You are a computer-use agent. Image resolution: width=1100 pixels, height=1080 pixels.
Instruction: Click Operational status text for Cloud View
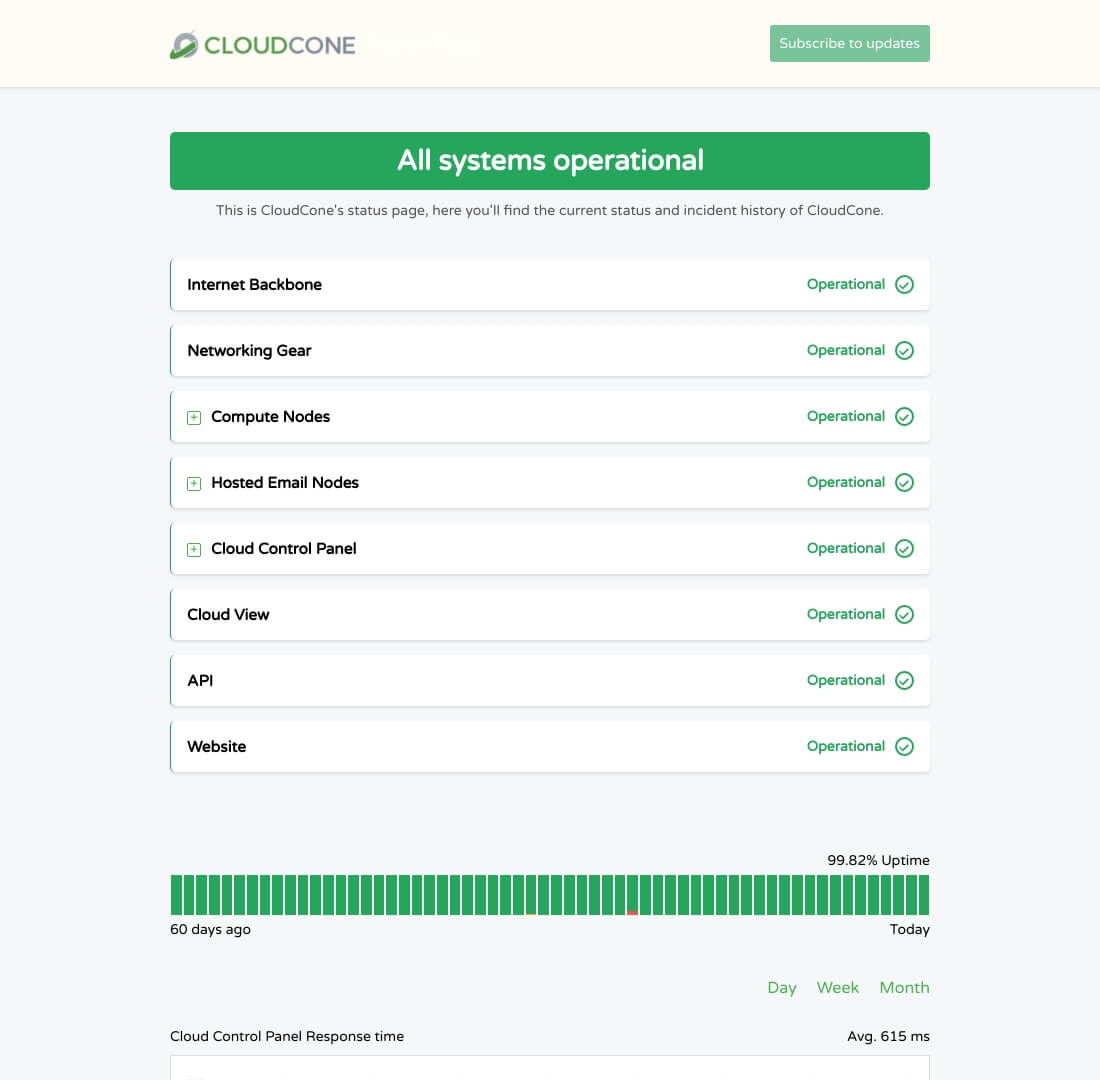(x=845, y=614)
